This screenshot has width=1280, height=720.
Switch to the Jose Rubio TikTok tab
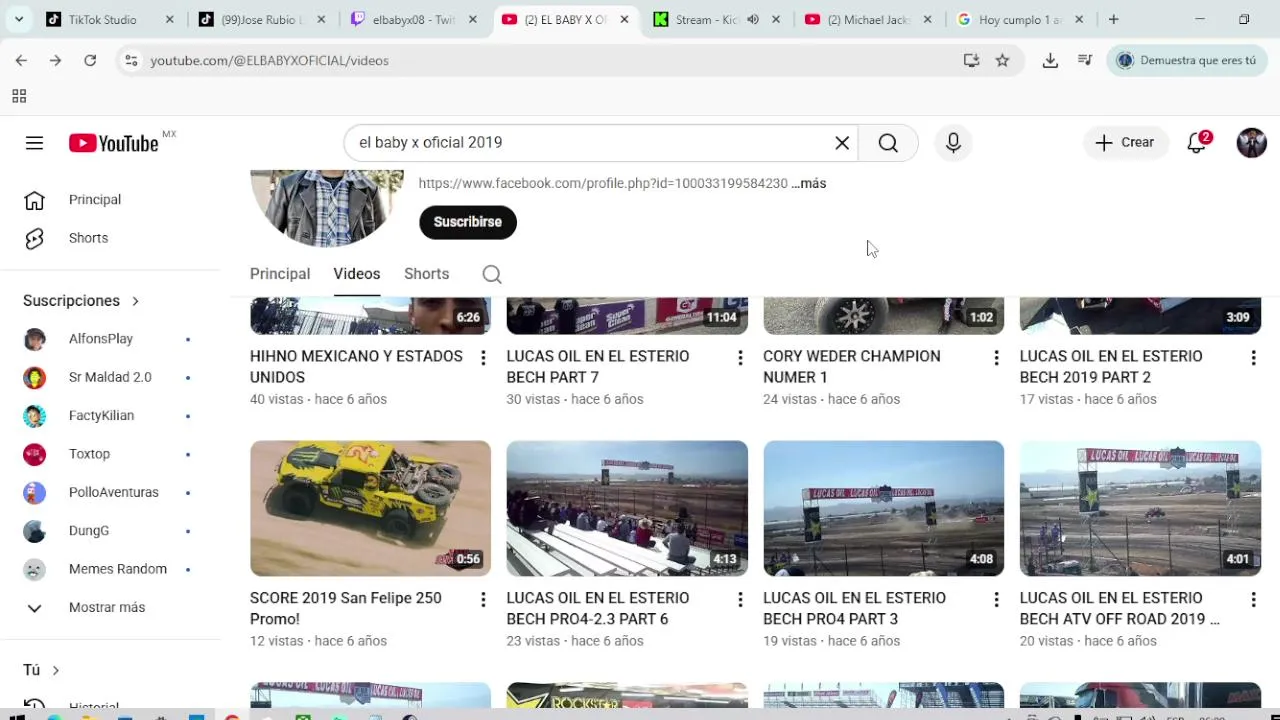tap(262, 19)
